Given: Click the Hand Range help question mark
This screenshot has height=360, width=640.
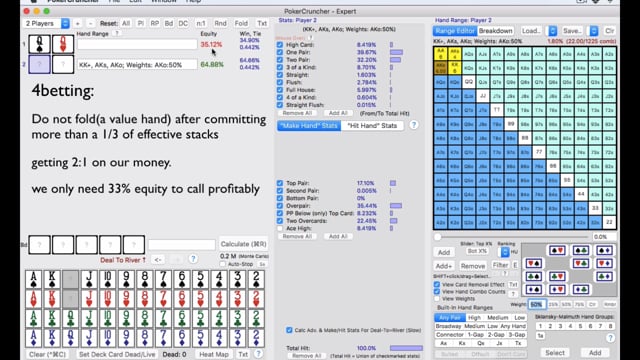Looking at the screenshot, I should [116, 33].
